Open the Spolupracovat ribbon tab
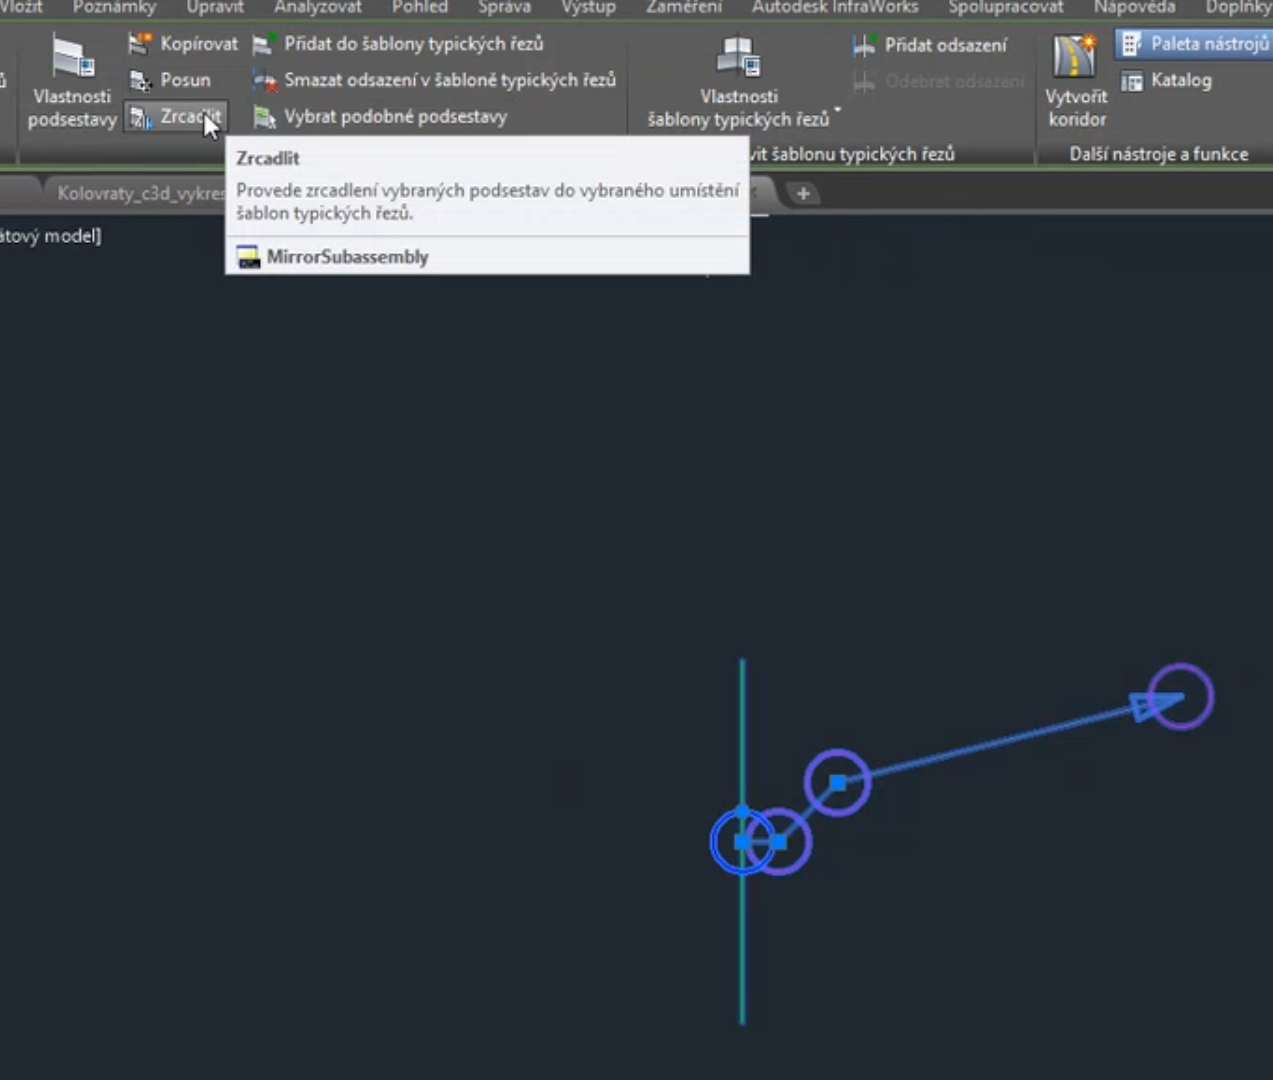Image resolution: width=1273 pixels, height=1080 pixels. (x=1005, y=8)
